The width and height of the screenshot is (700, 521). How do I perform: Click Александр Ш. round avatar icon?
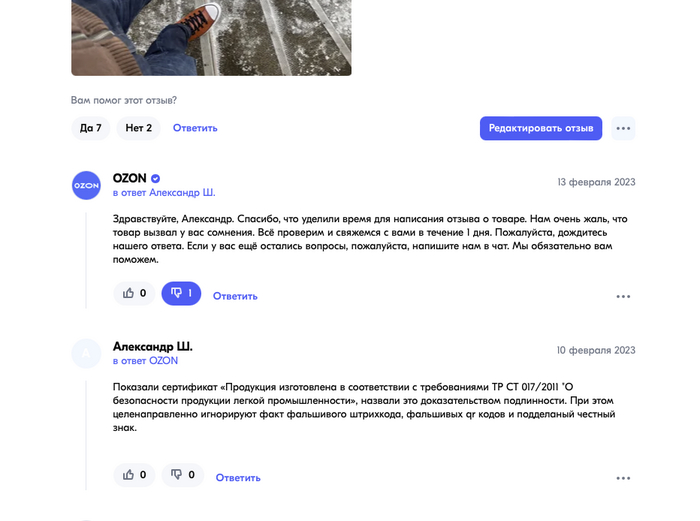click(86, 353)
